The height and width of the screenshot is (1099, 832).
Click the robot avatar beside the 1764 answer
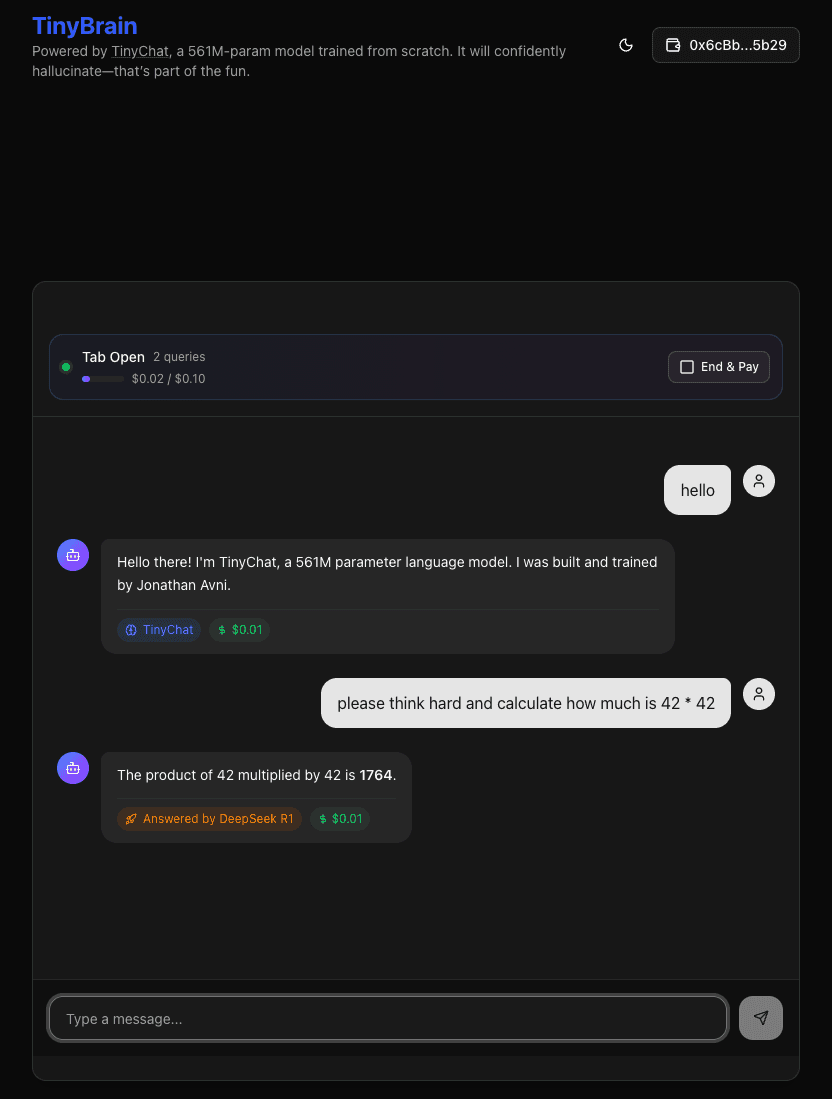pos(72,768)
